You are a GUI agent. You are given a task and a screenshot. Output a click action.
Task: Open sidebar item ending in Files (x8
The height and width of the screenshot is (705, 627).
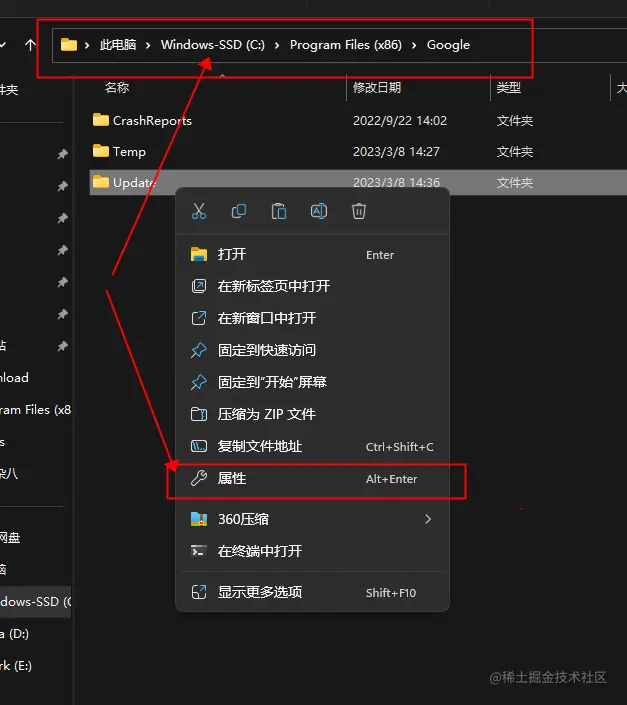(36, 410)
